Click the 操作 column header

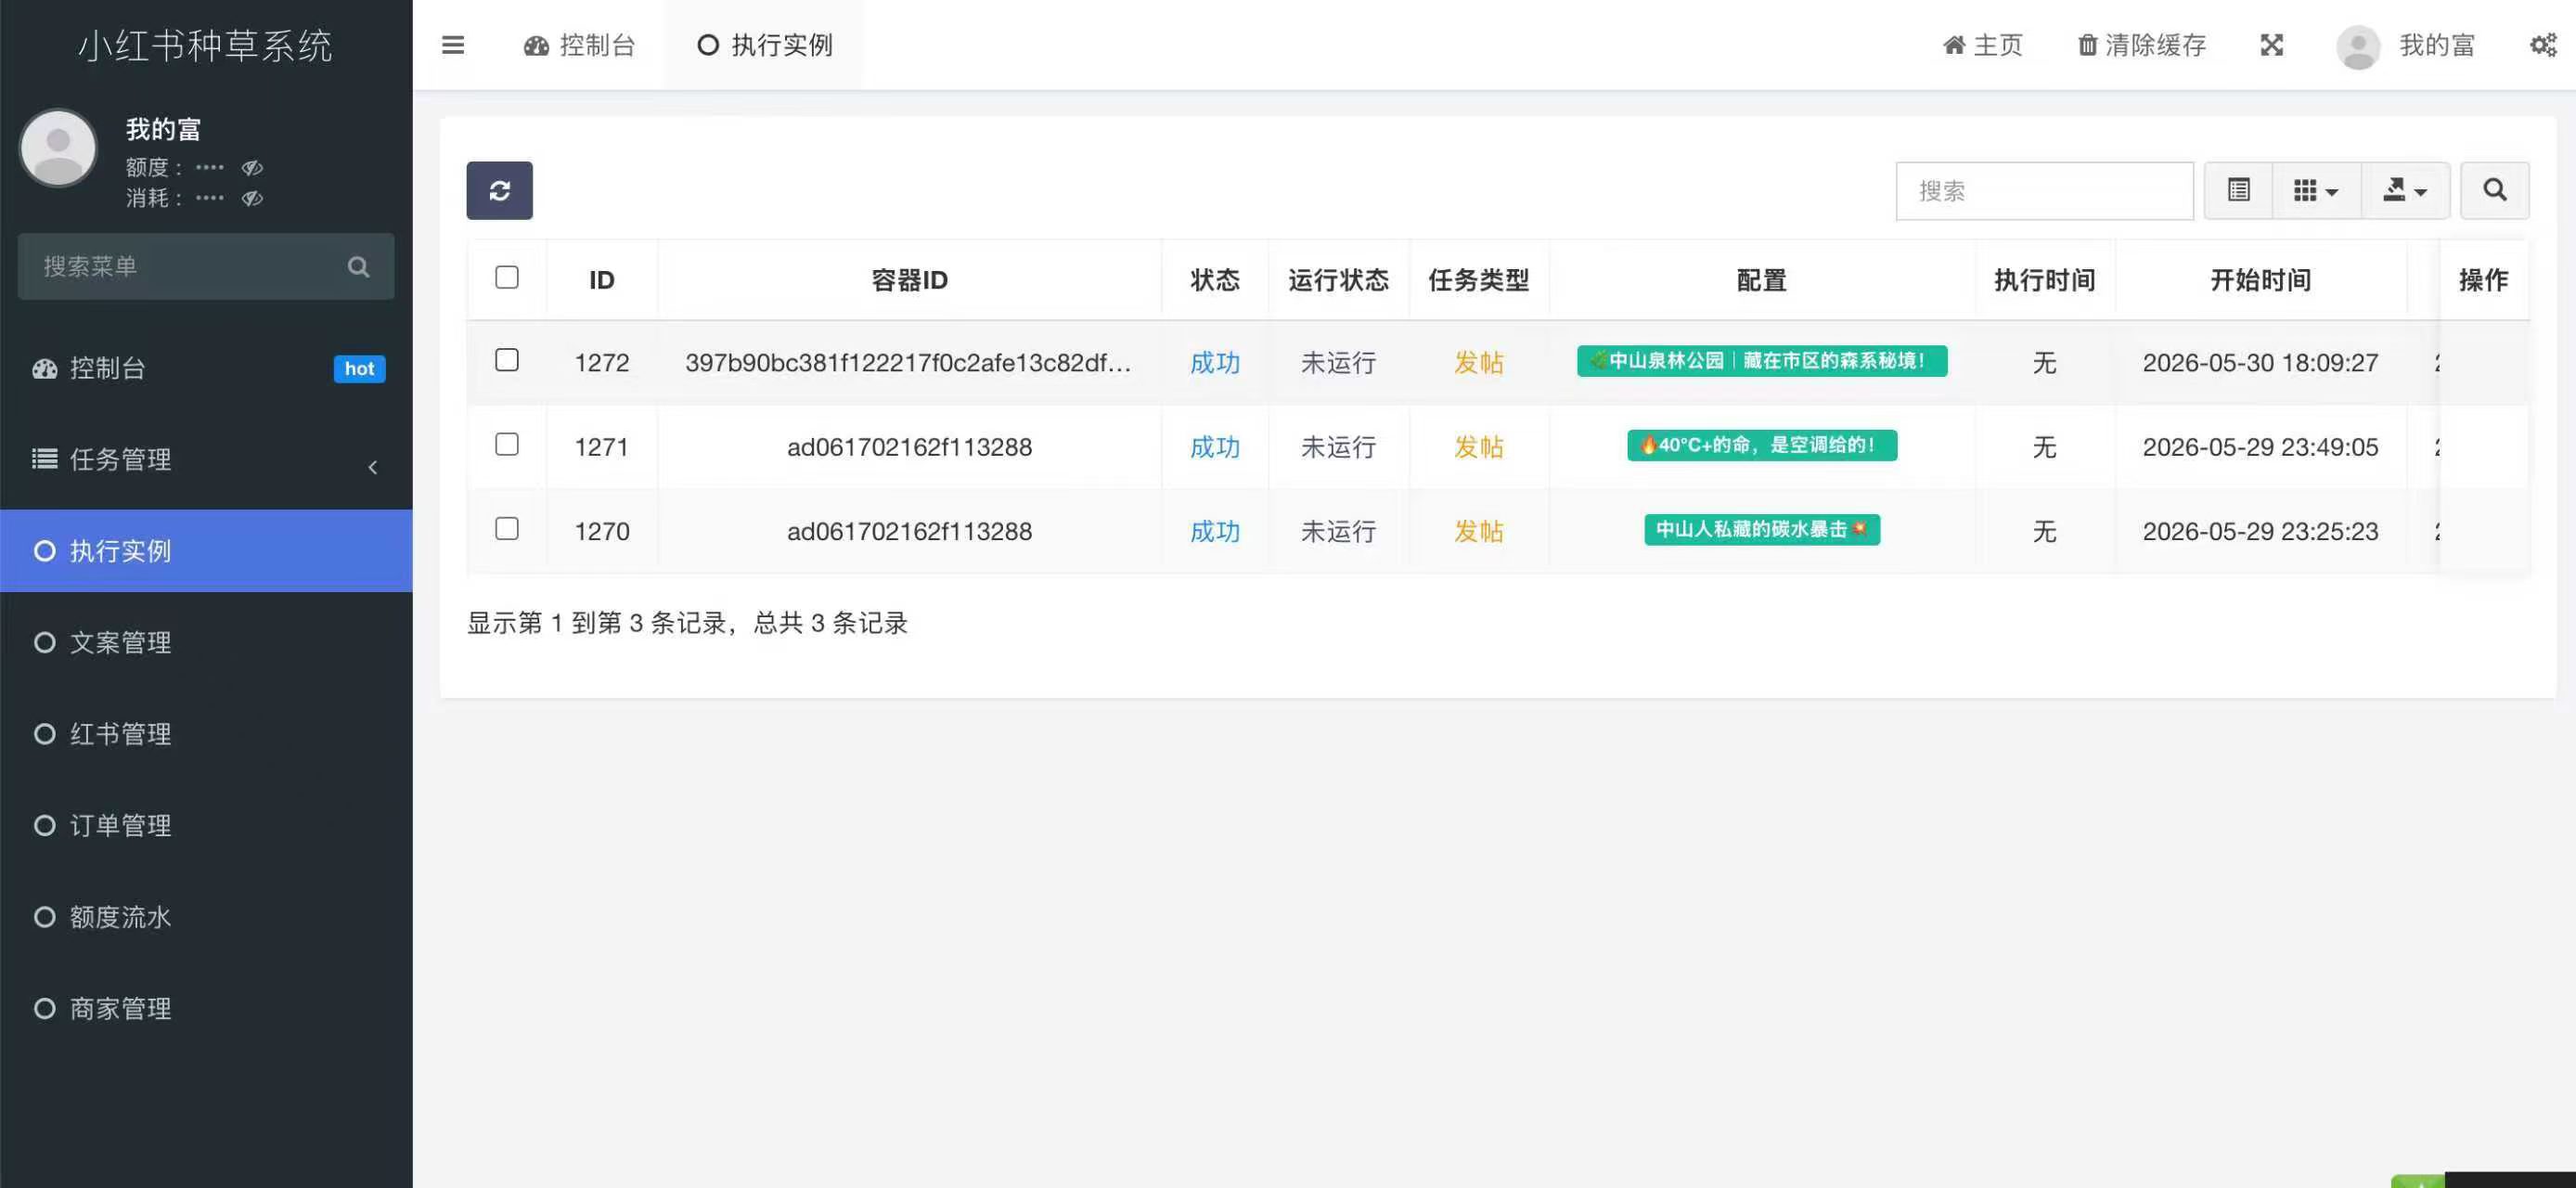2483,280
